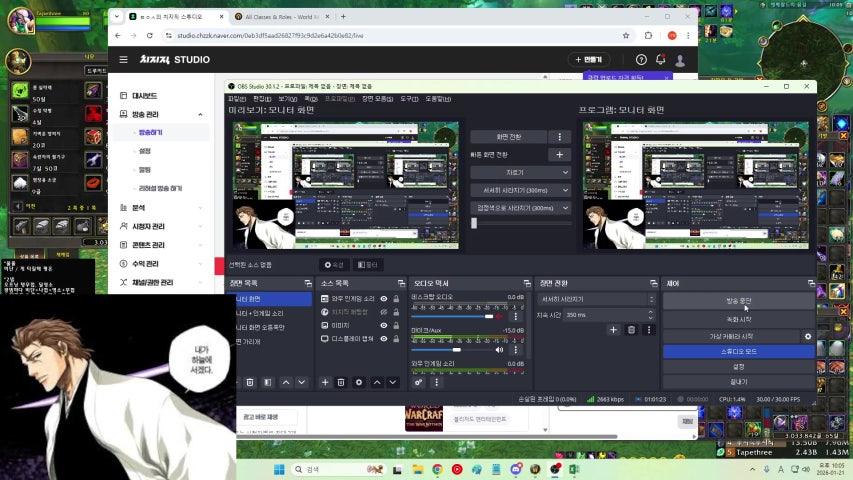Click the 녹화 시작 start recording button
Image resolution: width=853 pixels, height=480 pixels.
737,319
